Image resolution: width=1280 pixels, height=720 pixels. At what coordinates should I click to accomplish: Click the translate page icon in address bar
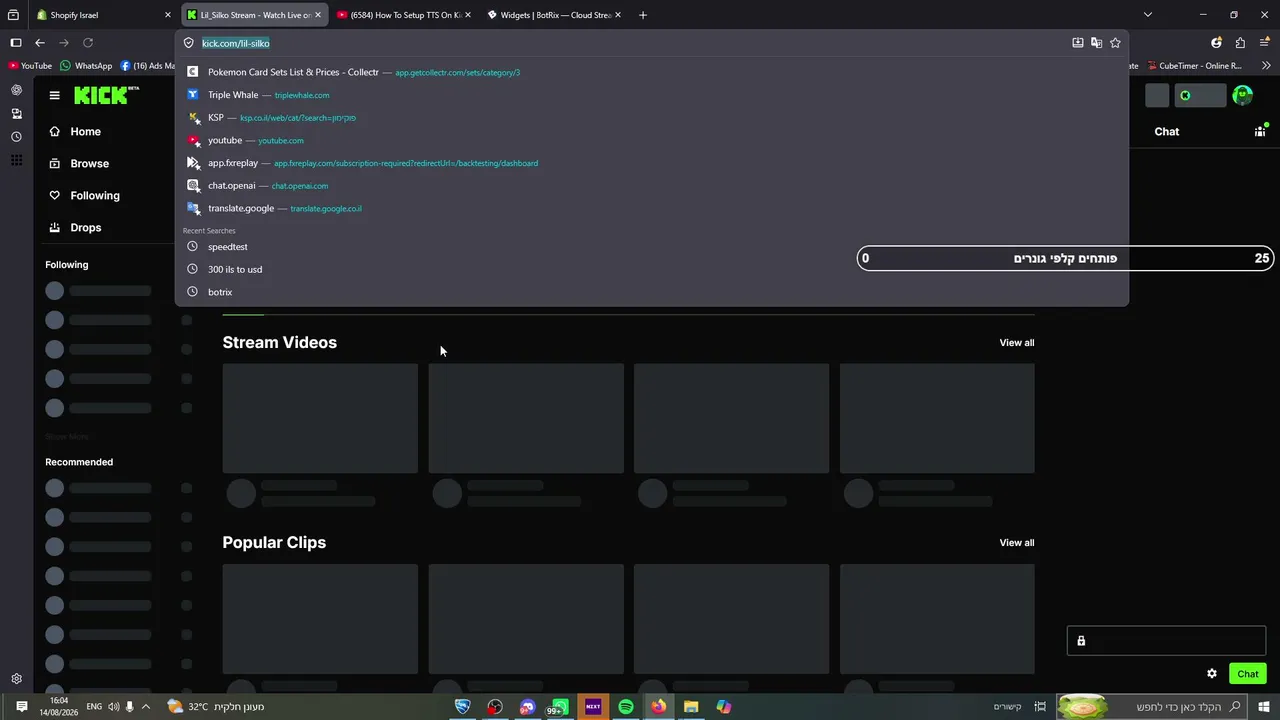1096,43
